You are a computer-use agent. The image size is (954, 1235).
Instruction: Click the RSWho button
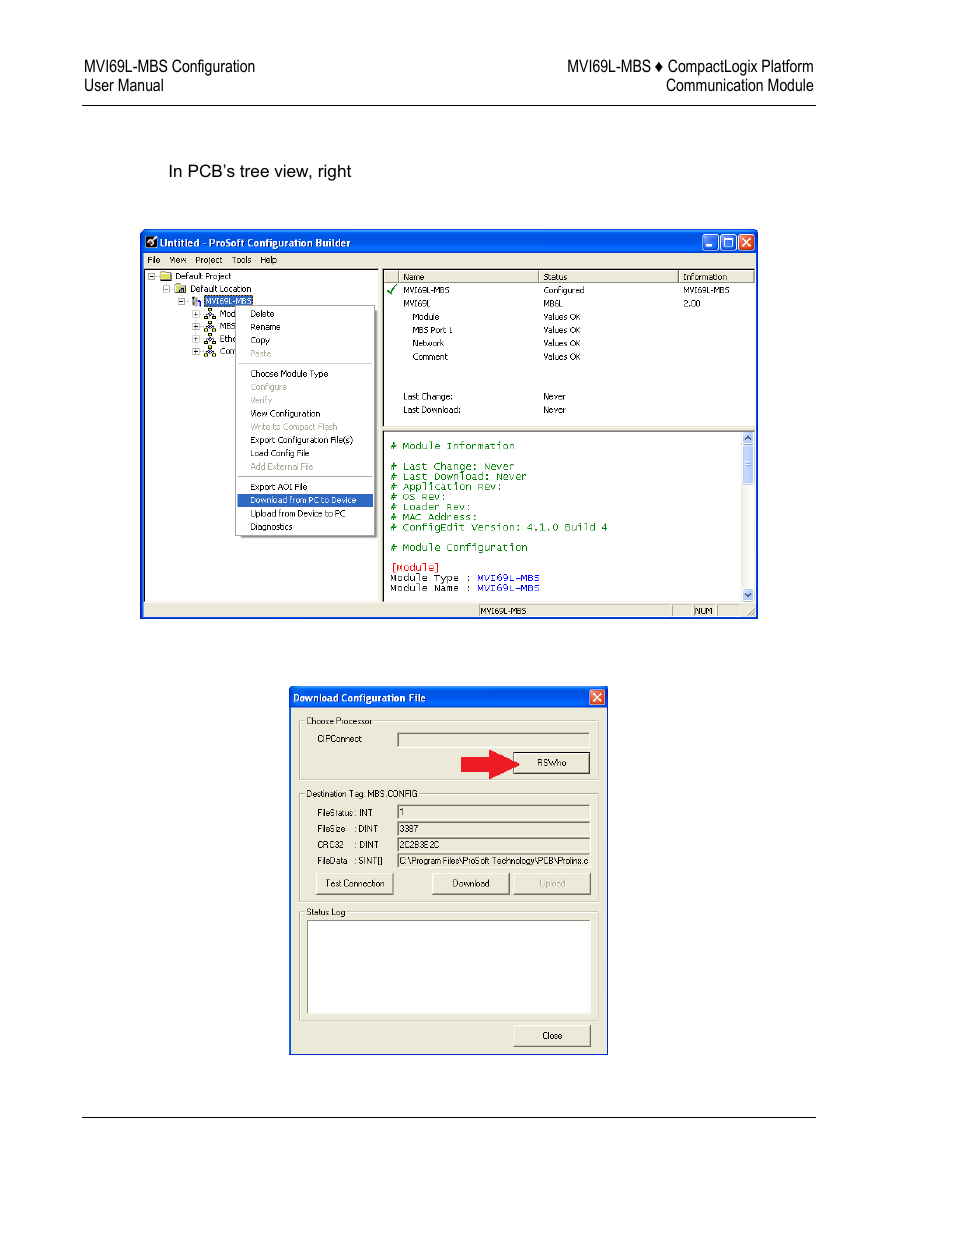(x=552, y=763)
